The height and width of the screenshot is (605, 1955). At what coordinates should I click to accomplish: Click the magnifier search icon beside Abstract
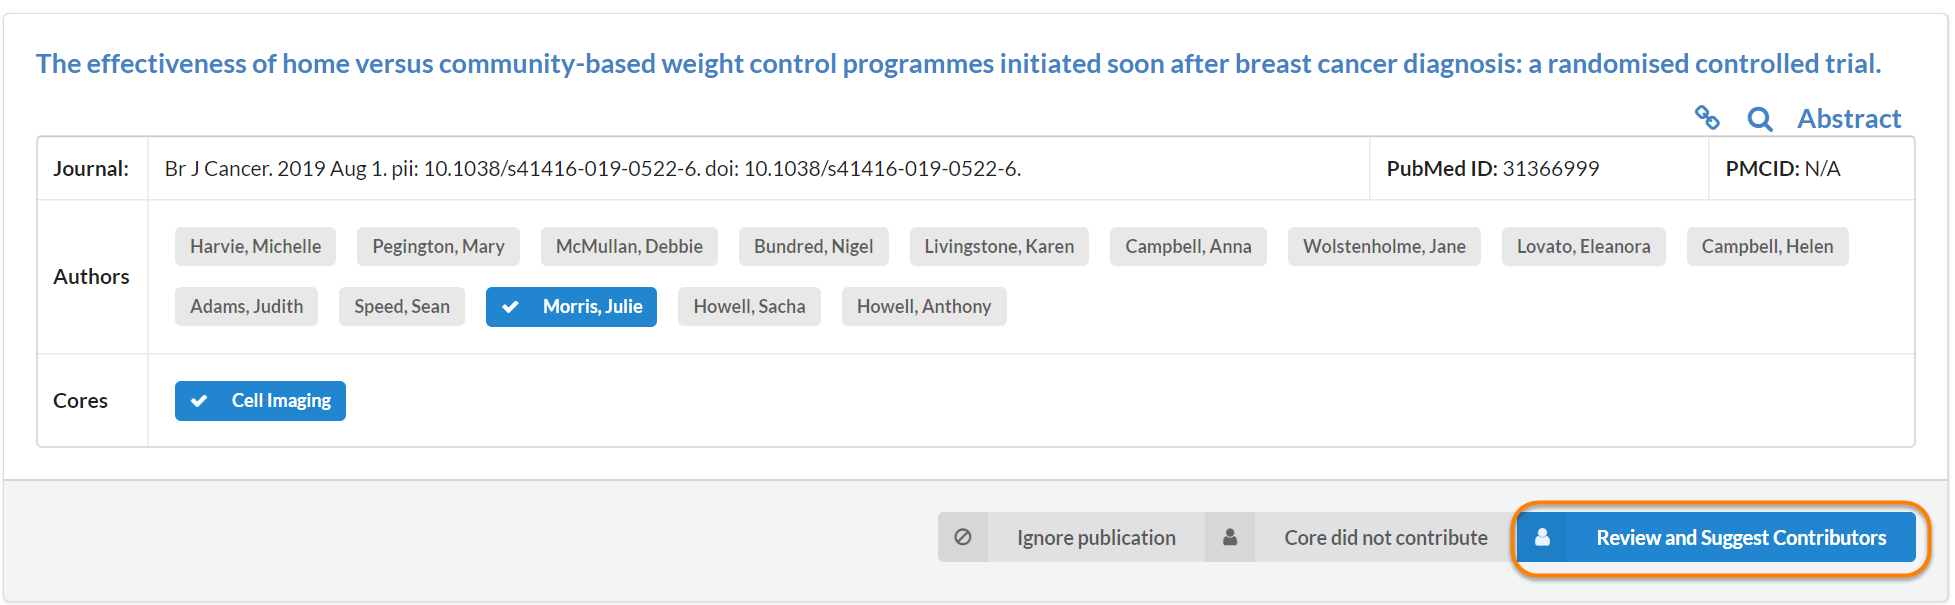click(x=1759, y=119)
